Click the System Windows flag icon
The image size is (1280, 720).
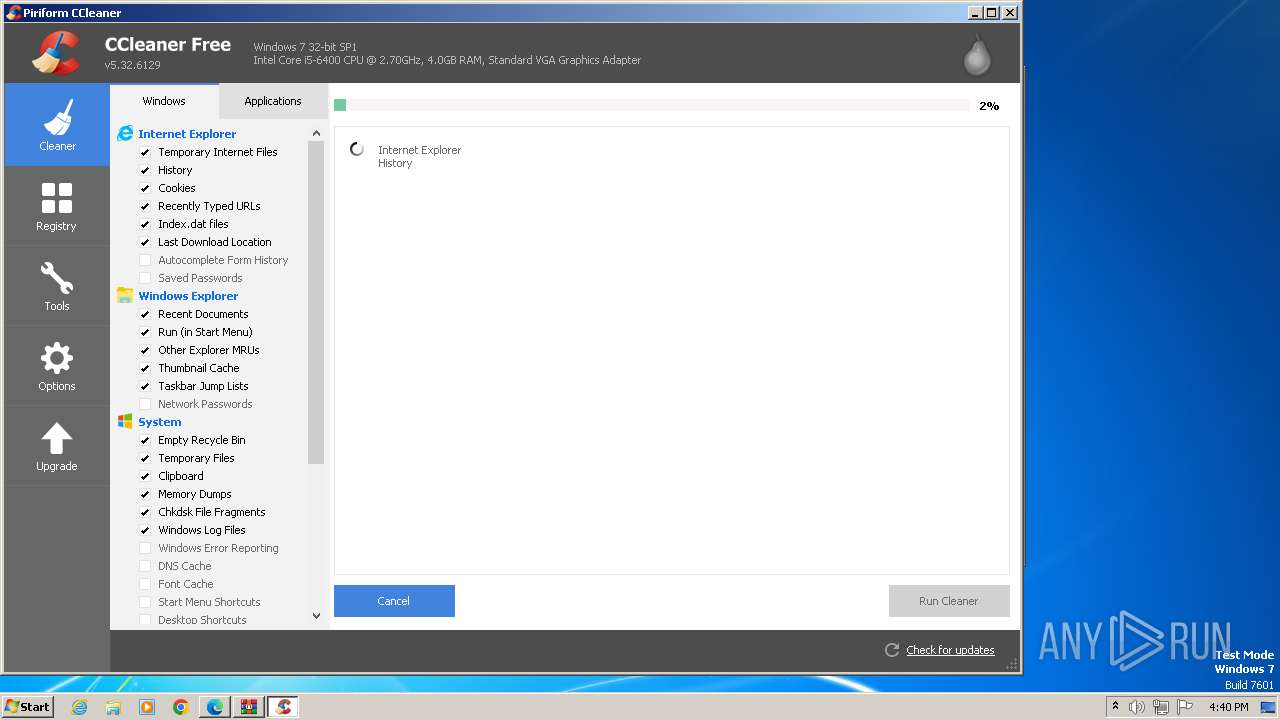click(125, 422)
